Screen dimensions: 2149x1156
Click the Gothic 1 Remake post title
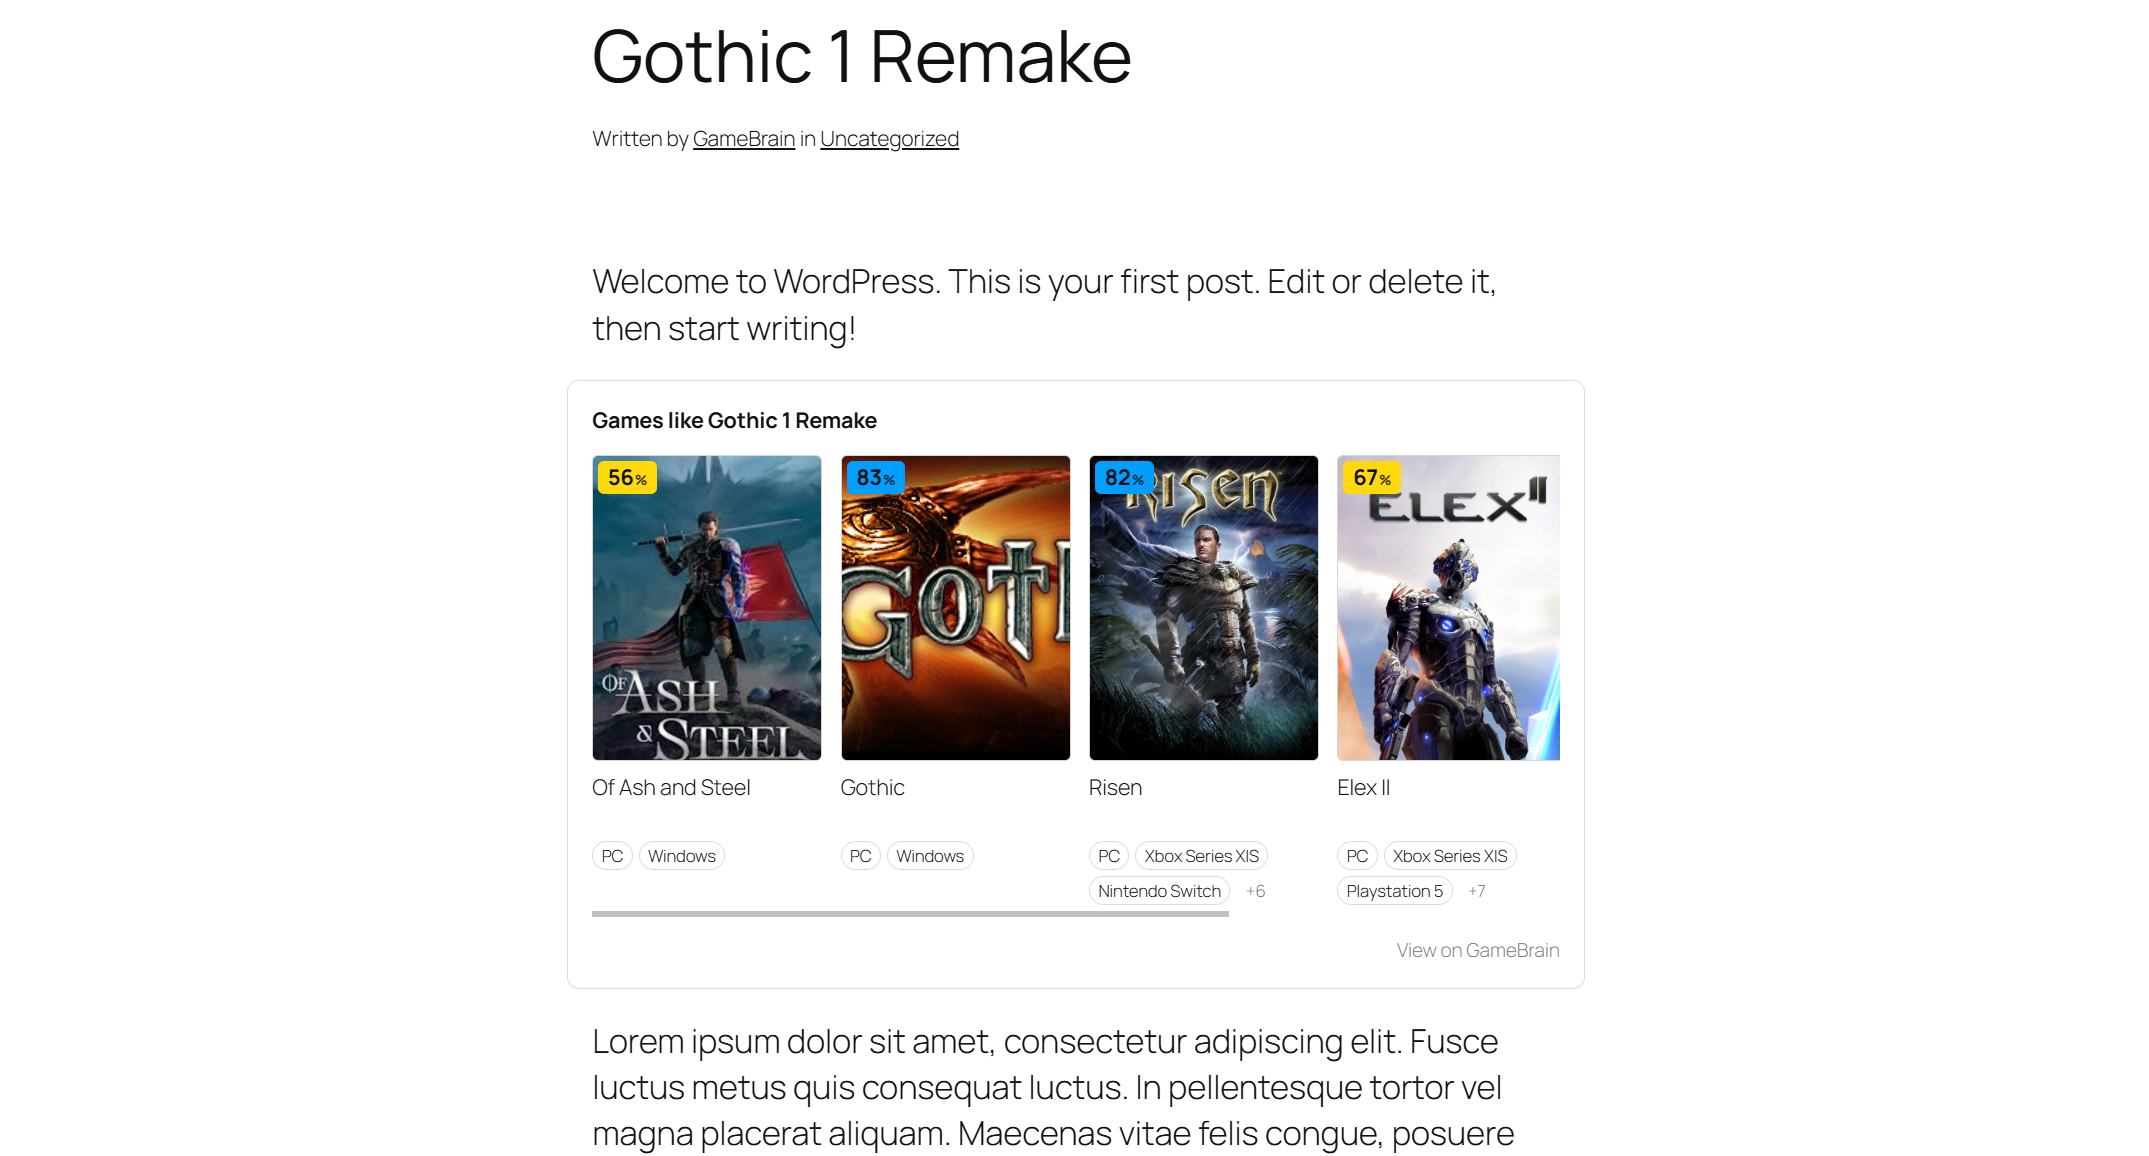(861, 57)
